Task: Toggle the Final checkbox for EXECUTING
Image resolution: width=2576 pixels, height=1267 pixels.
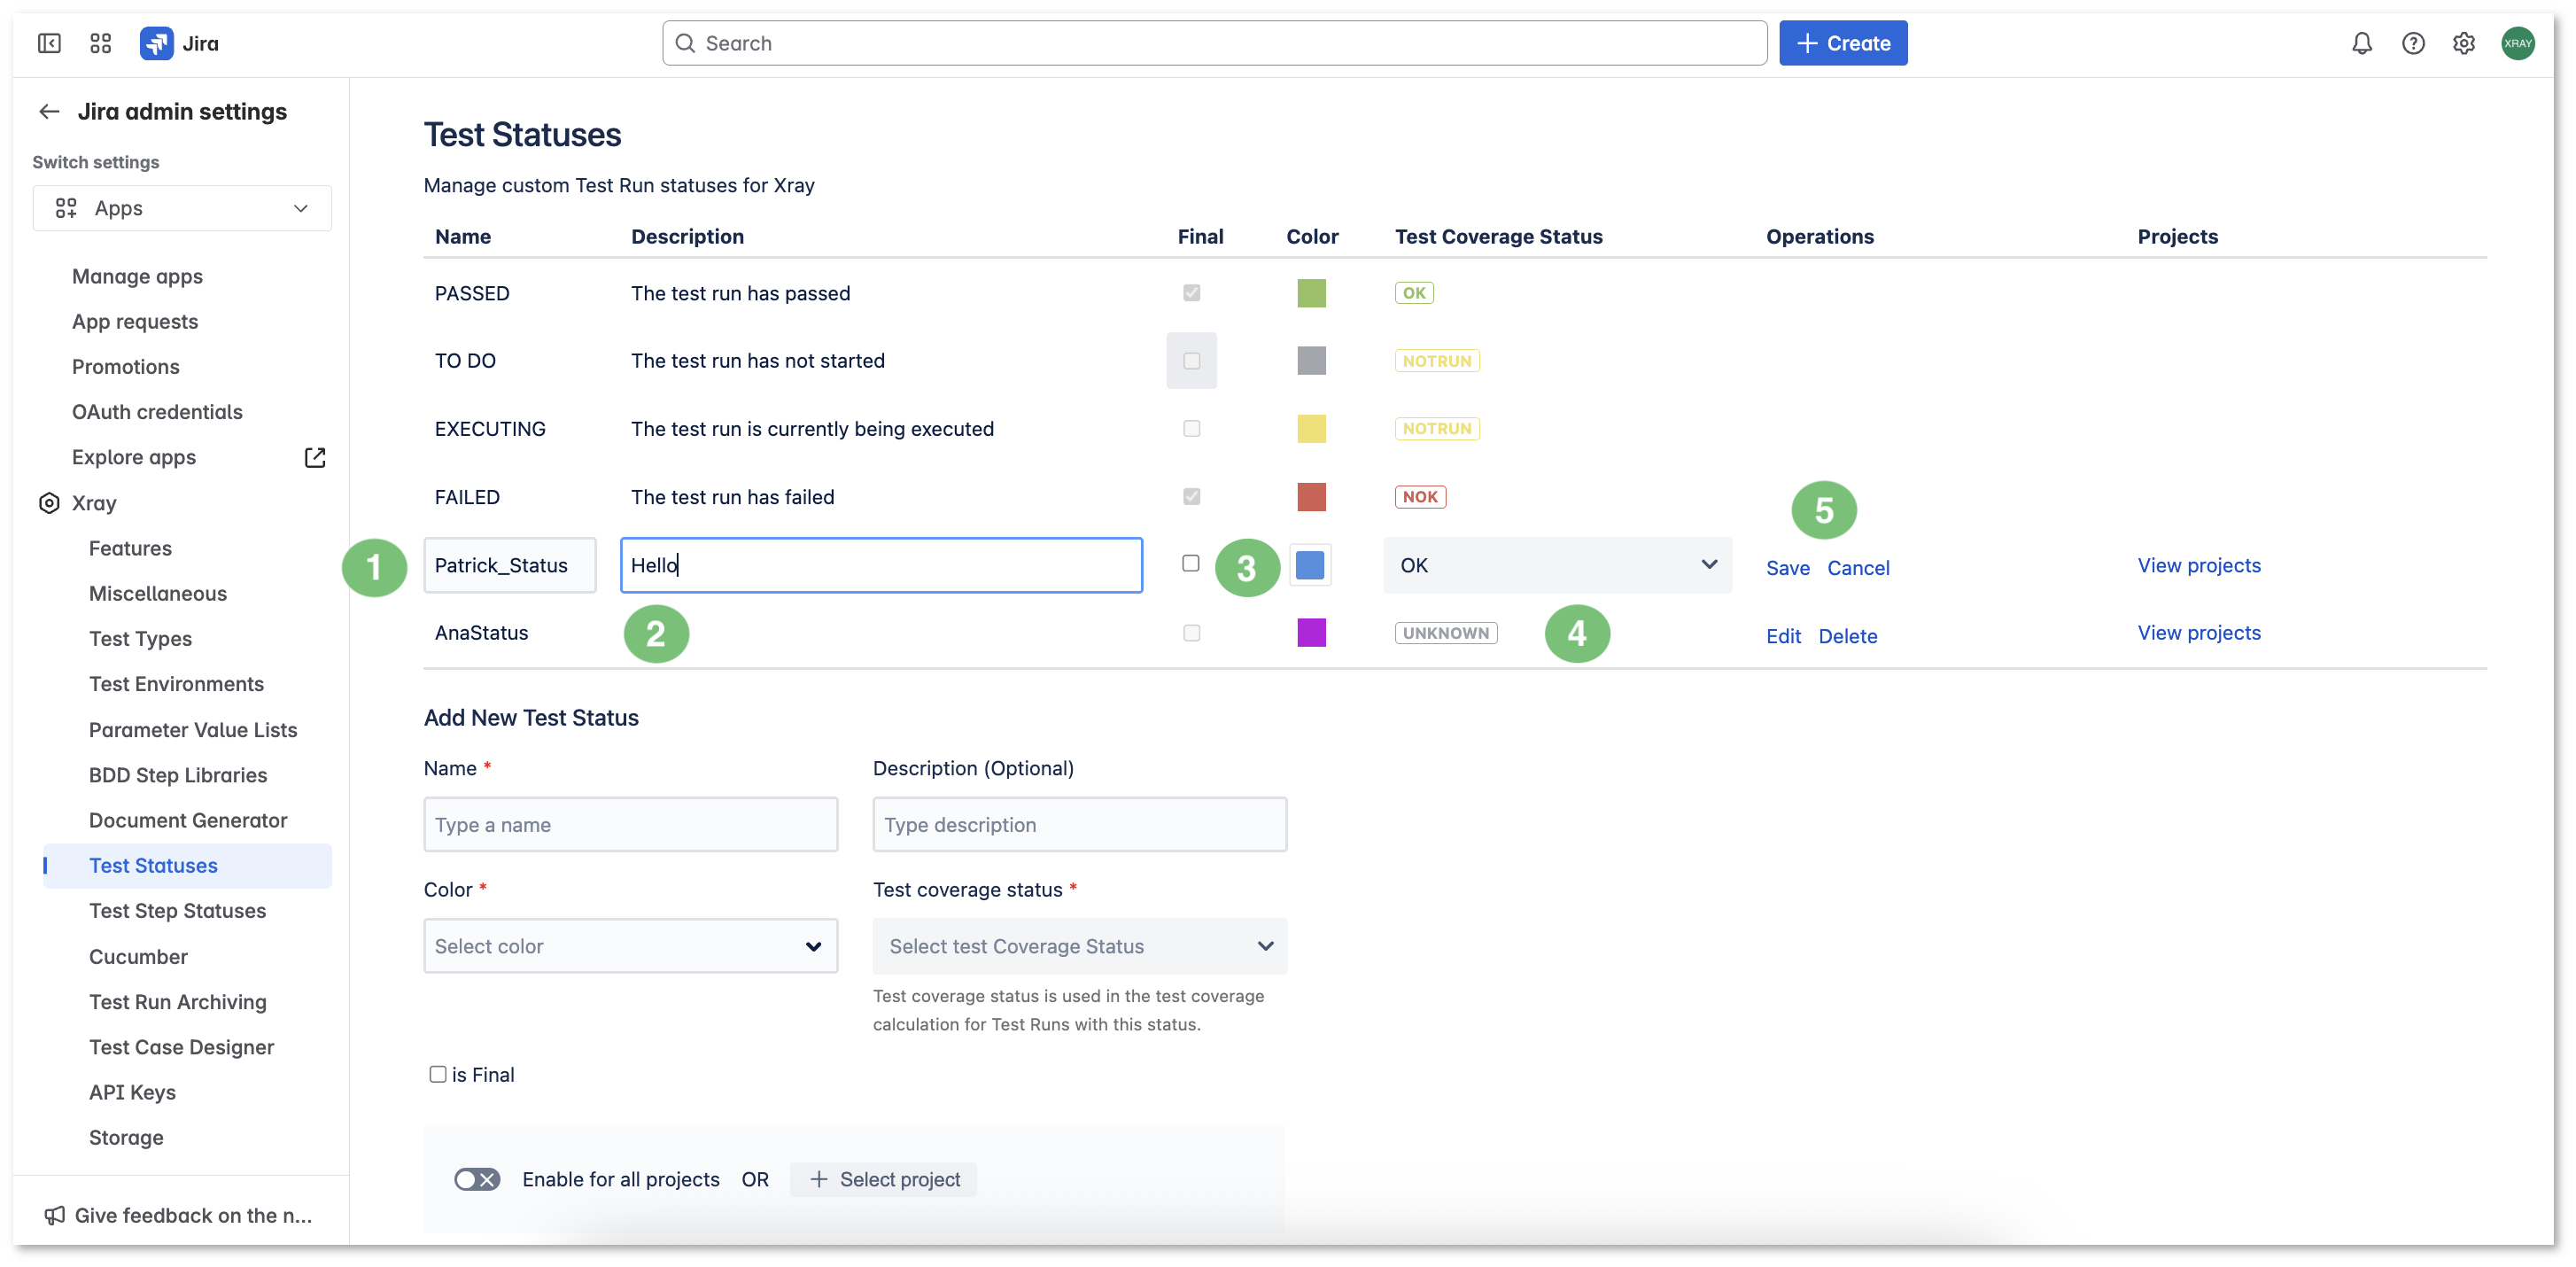Action: point(1191,428)
